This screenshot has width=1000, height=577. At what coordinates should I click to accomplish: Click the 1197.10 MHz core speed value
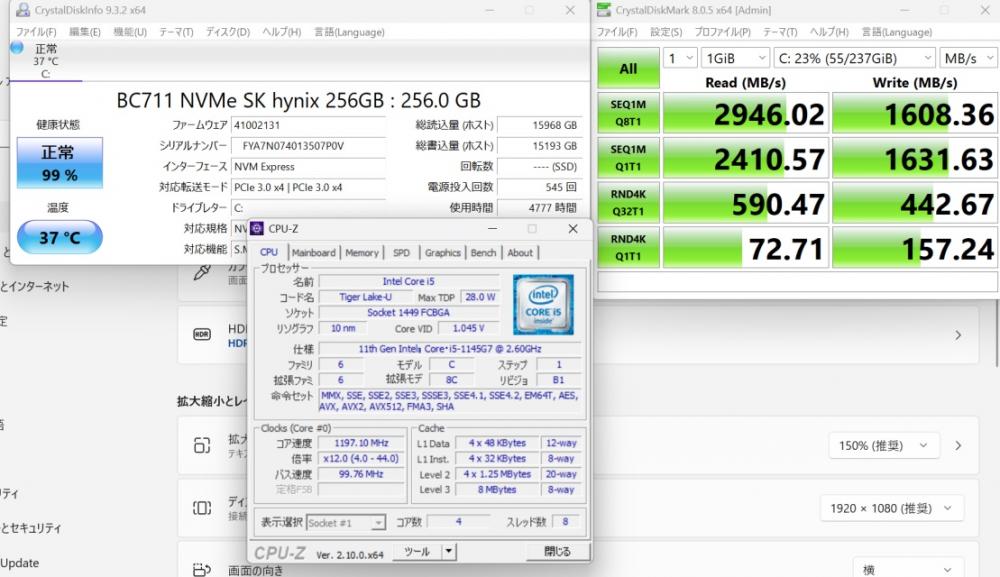click(361, 443)
